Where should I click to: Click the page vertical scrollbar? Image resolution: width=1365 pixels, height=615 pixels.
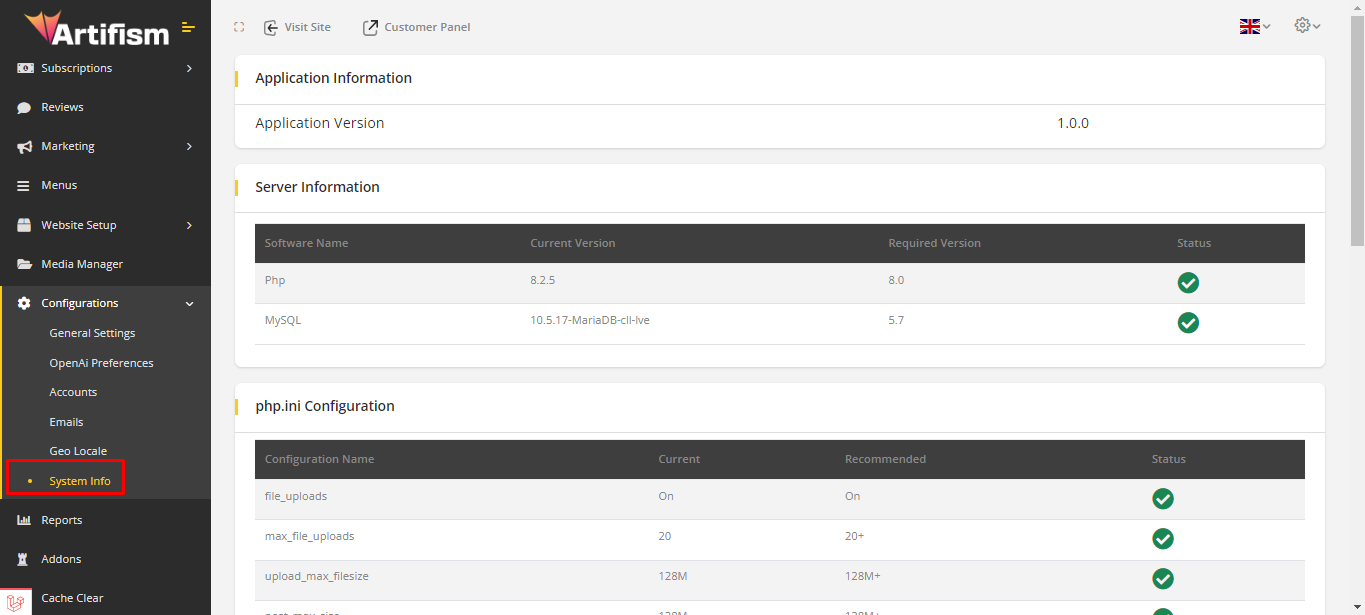tap(1357, 130)
